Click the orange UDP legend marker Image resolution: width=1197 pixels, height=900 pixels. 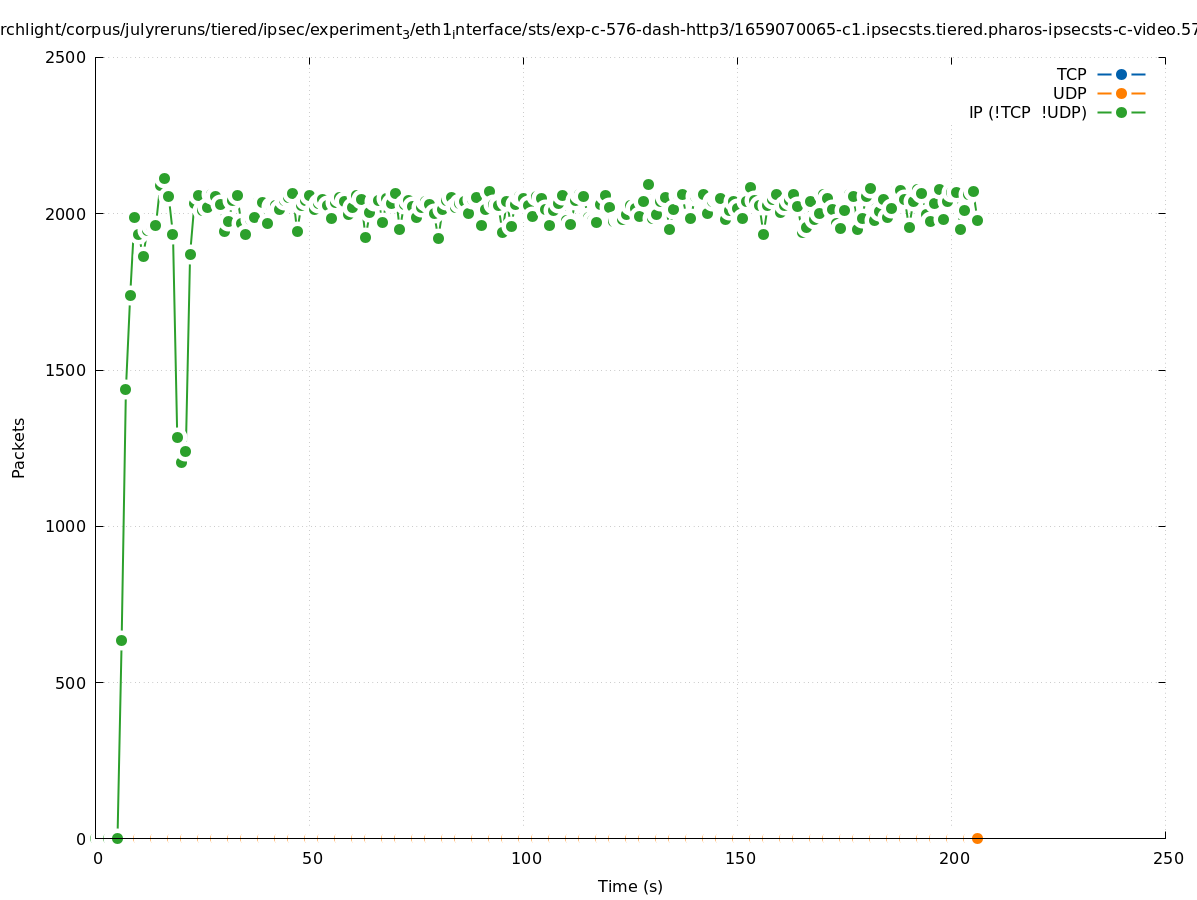1121,93
